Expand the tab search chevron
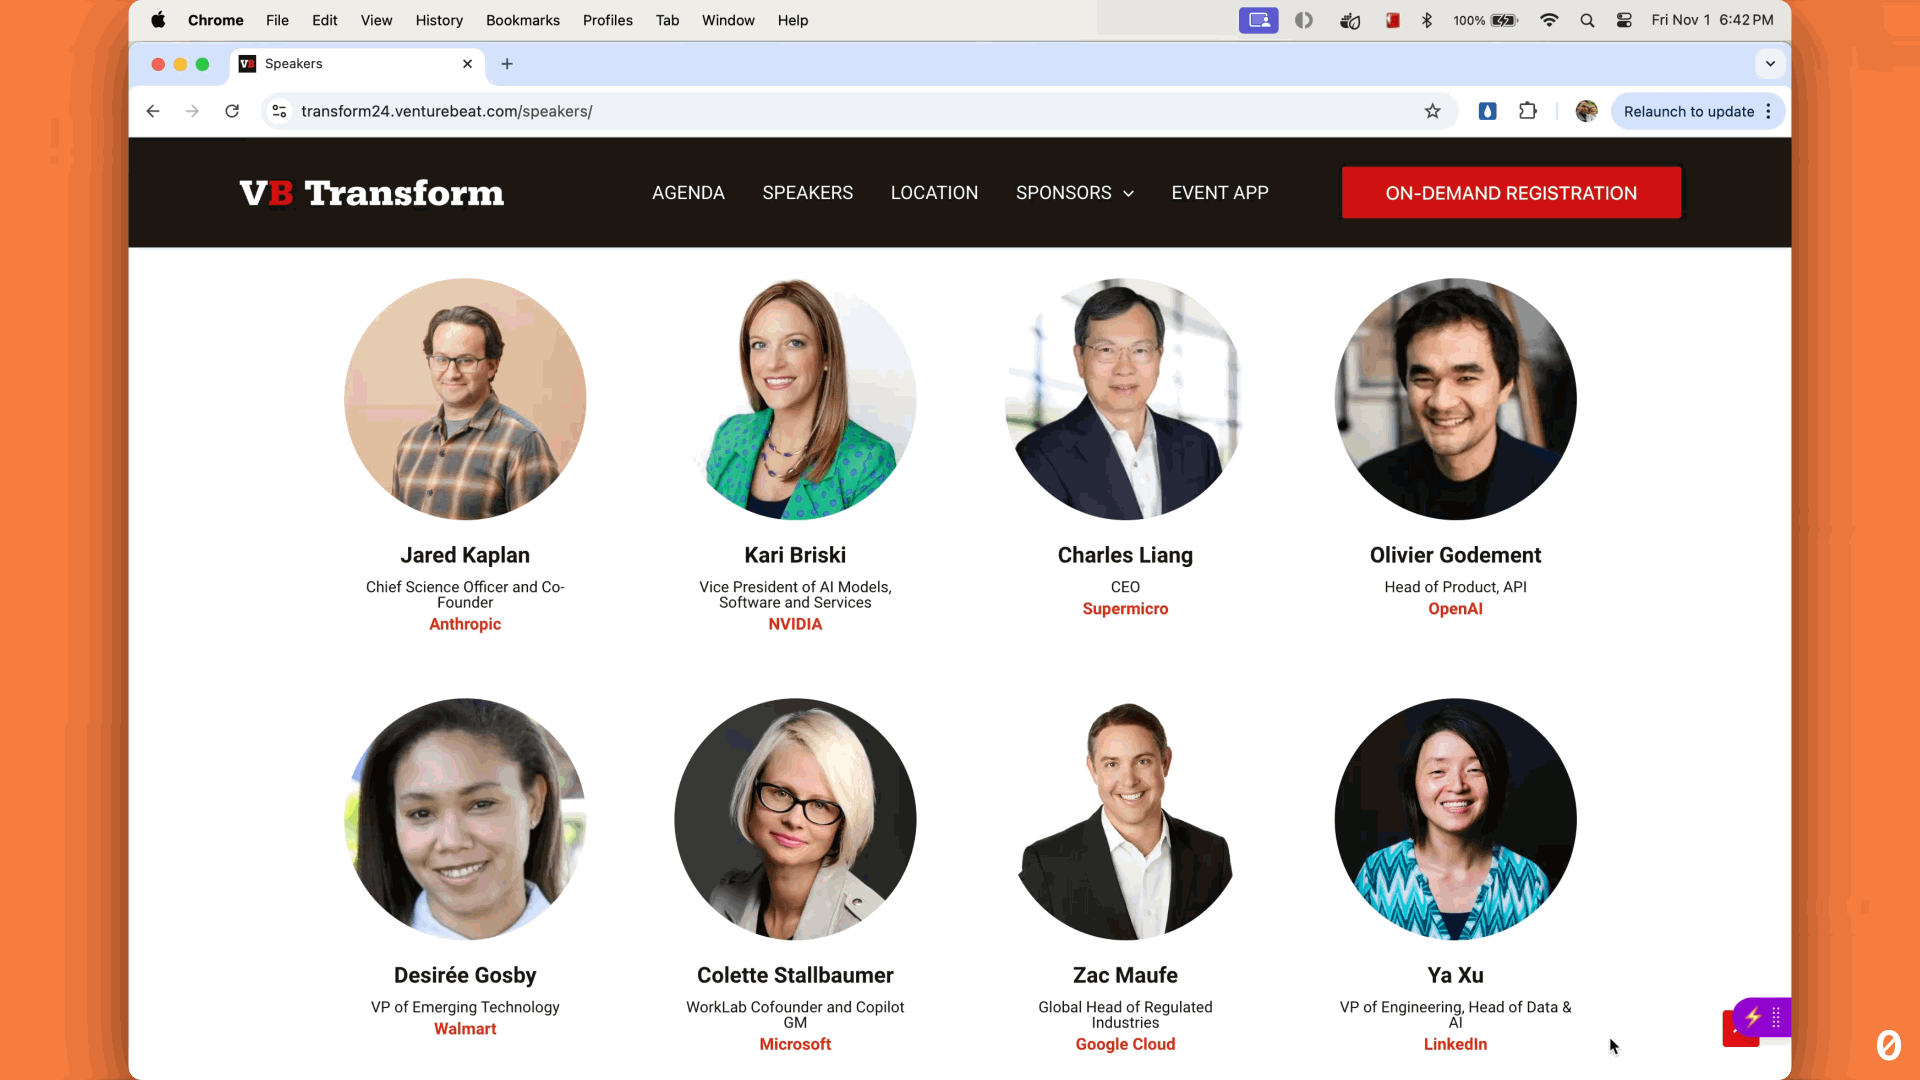This screenshot has height=1080, width=1920. [1770, 64]
